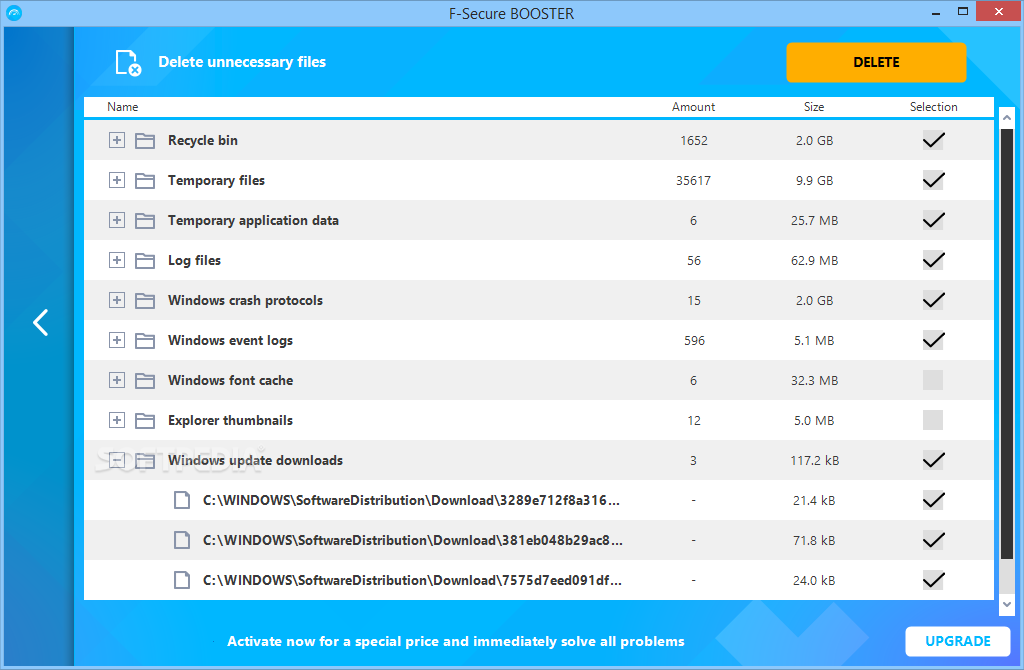Screen dimensions: 1024x670
Task: Deselect the Log files checkbox
Action: (x=933, y=260)
